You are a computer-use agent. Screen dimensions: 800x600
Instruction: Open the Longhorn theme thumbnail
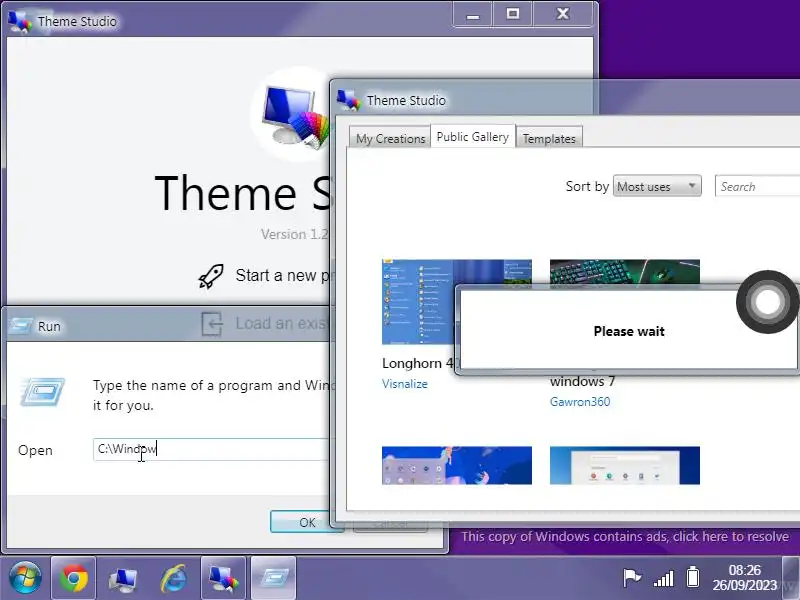click(418, 302)
